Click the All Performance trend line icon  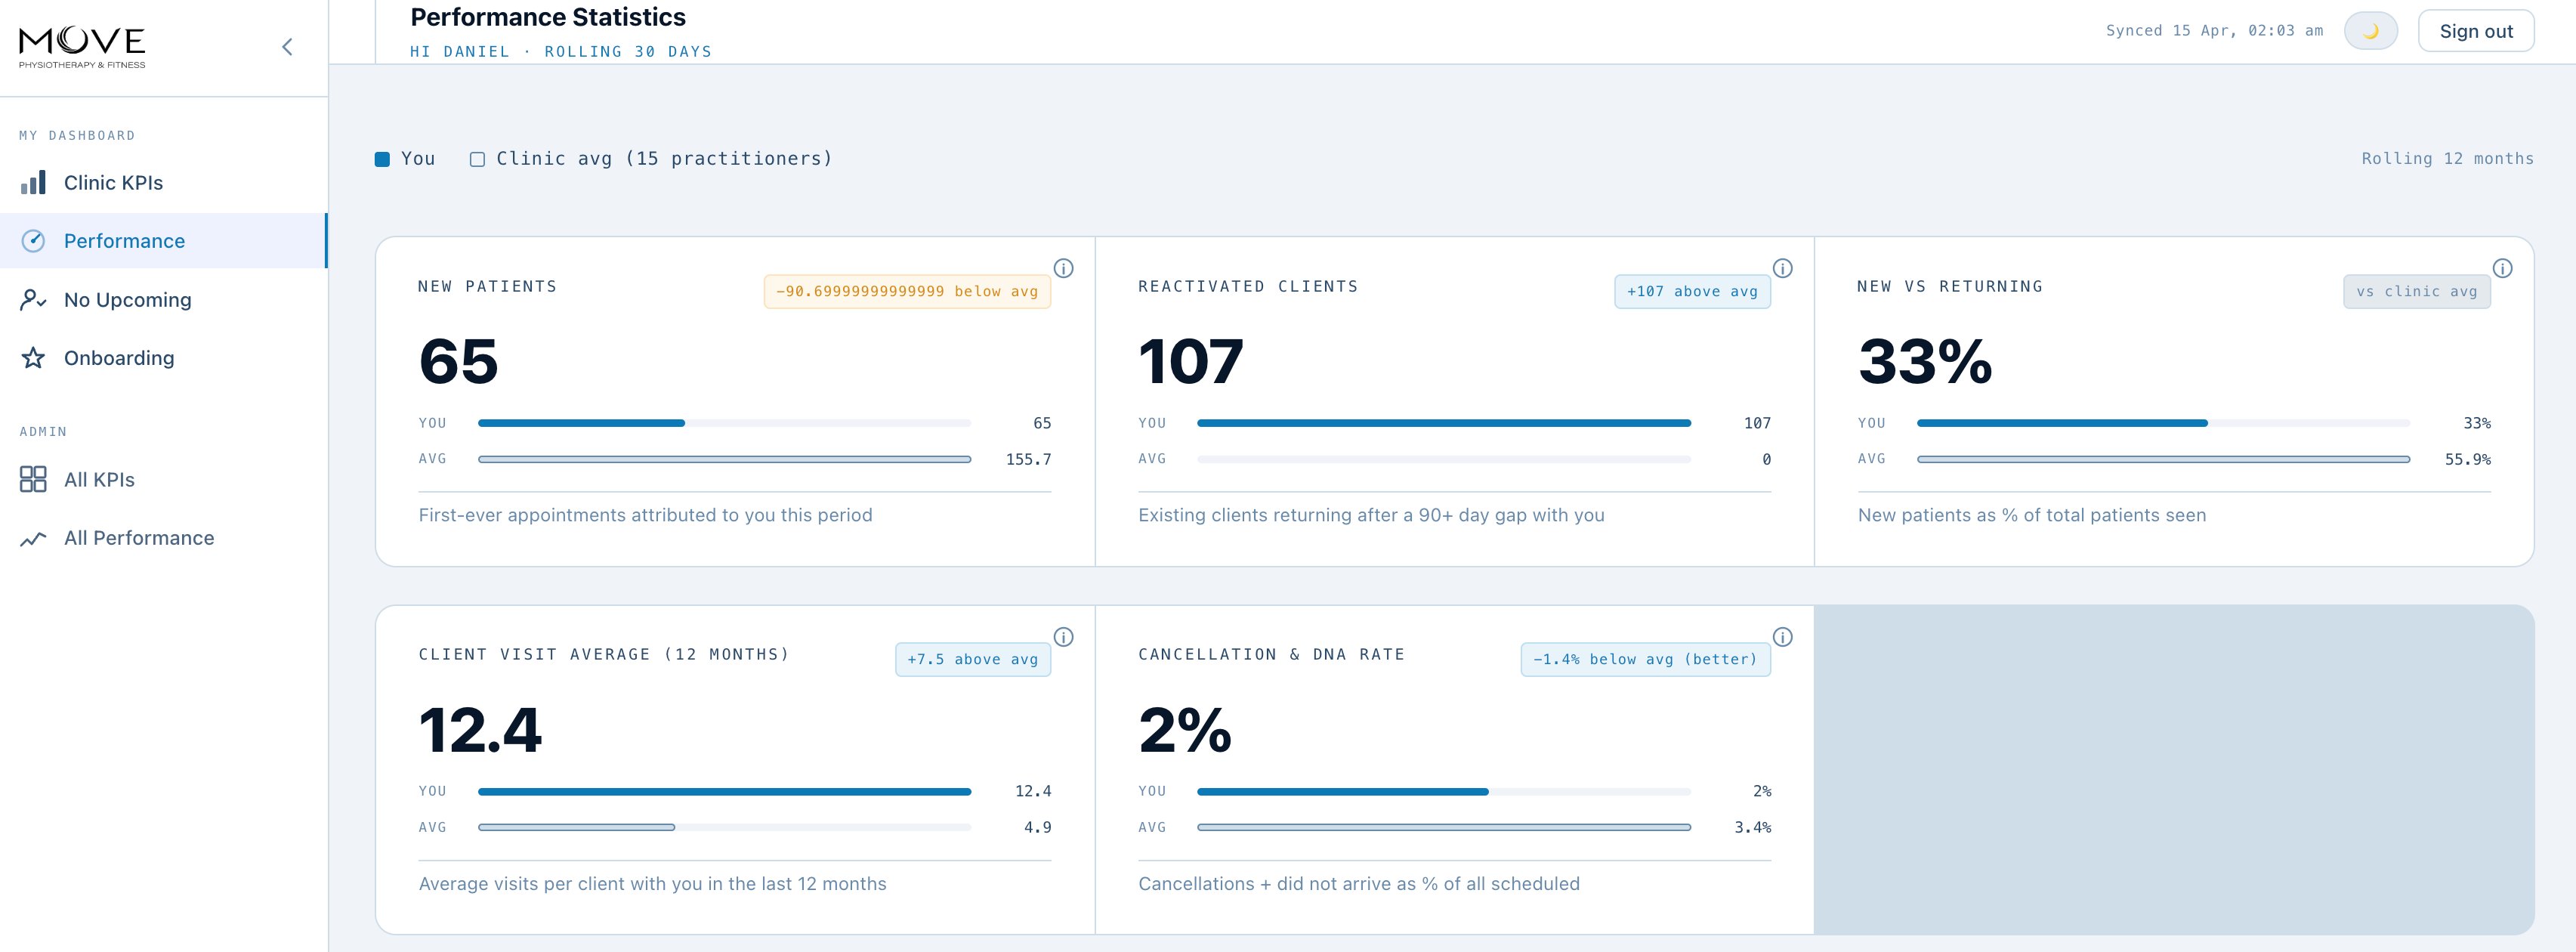tap(33, 538)
